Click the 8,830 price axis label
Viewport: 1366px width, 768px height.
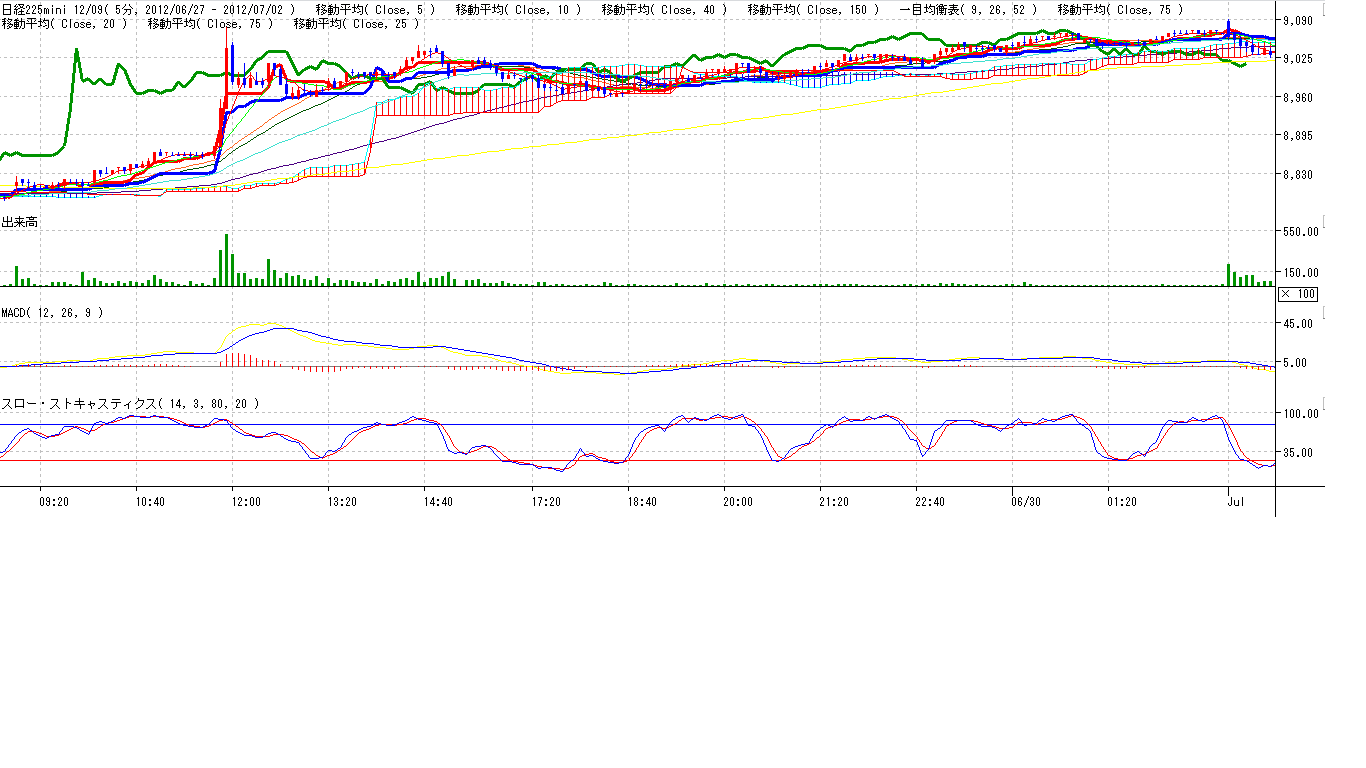pos(1304,175)
